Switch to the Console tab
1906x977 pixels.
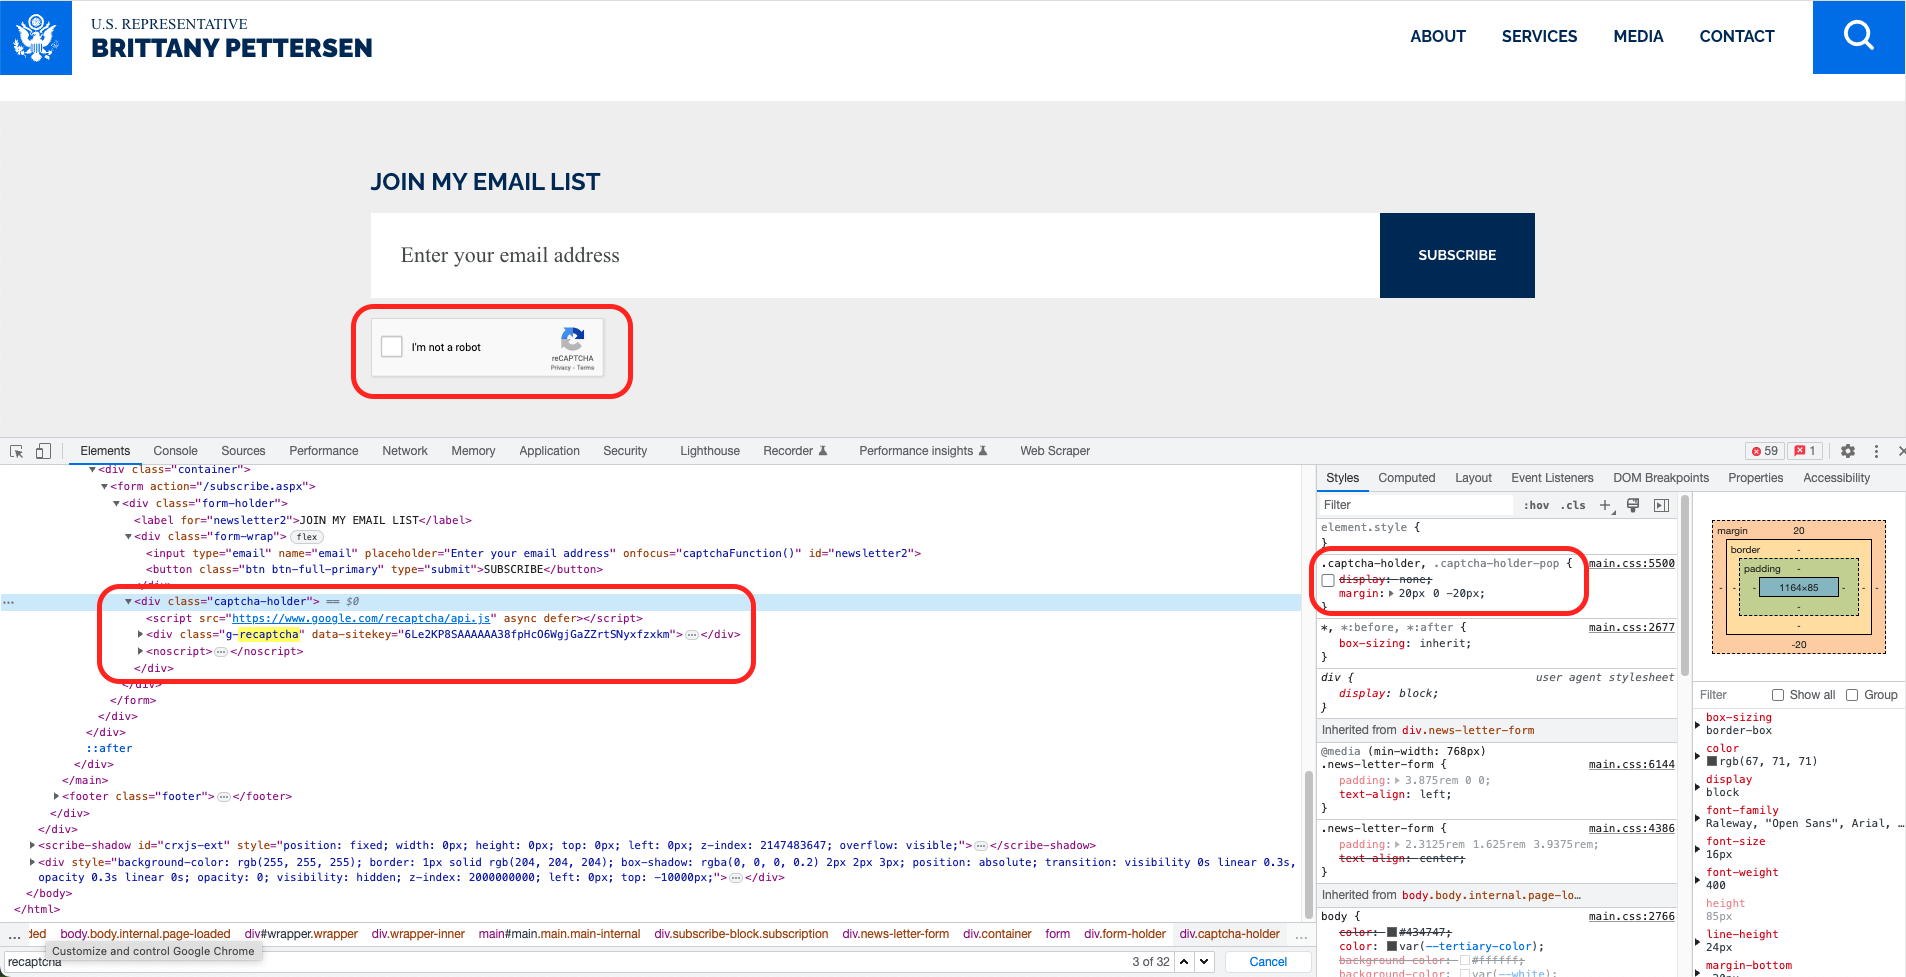click(175, 451)
